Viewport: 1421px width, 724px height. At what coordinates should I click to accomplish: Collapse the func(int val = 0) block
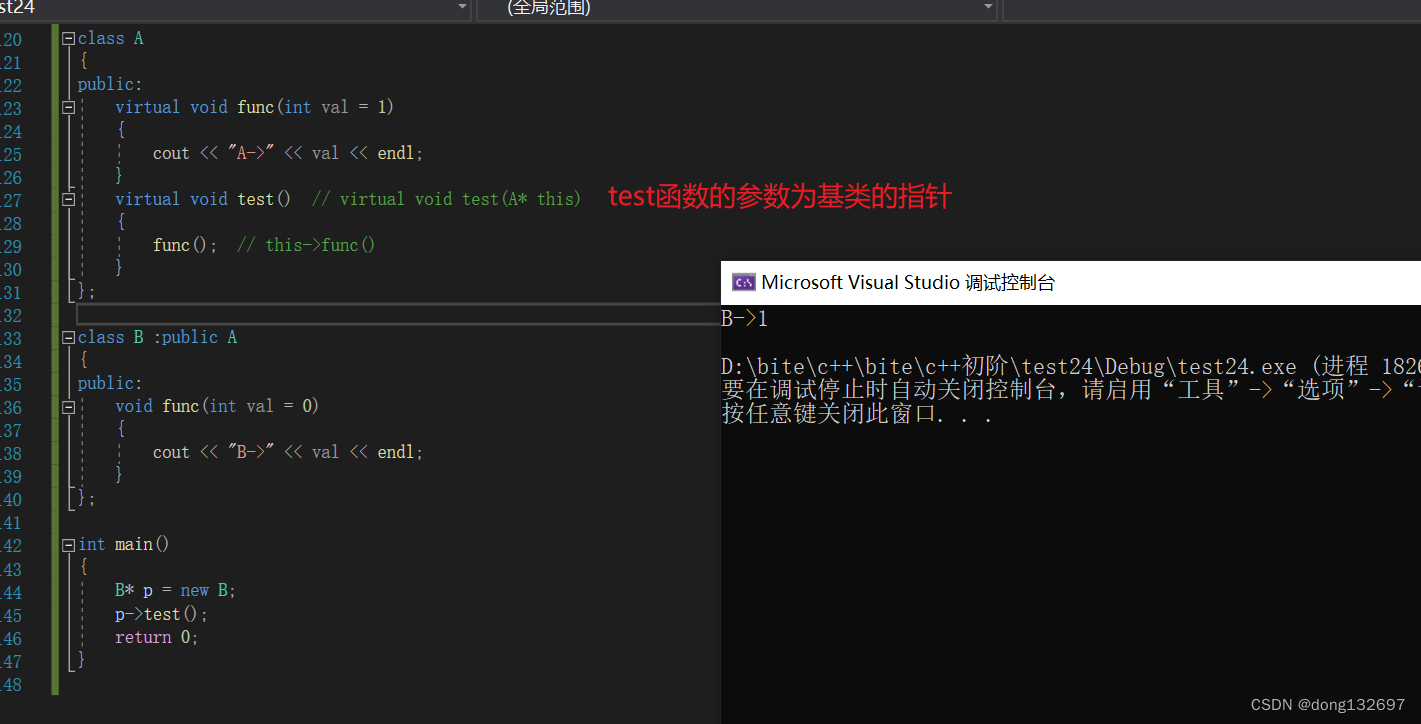[x=68, y=406]
